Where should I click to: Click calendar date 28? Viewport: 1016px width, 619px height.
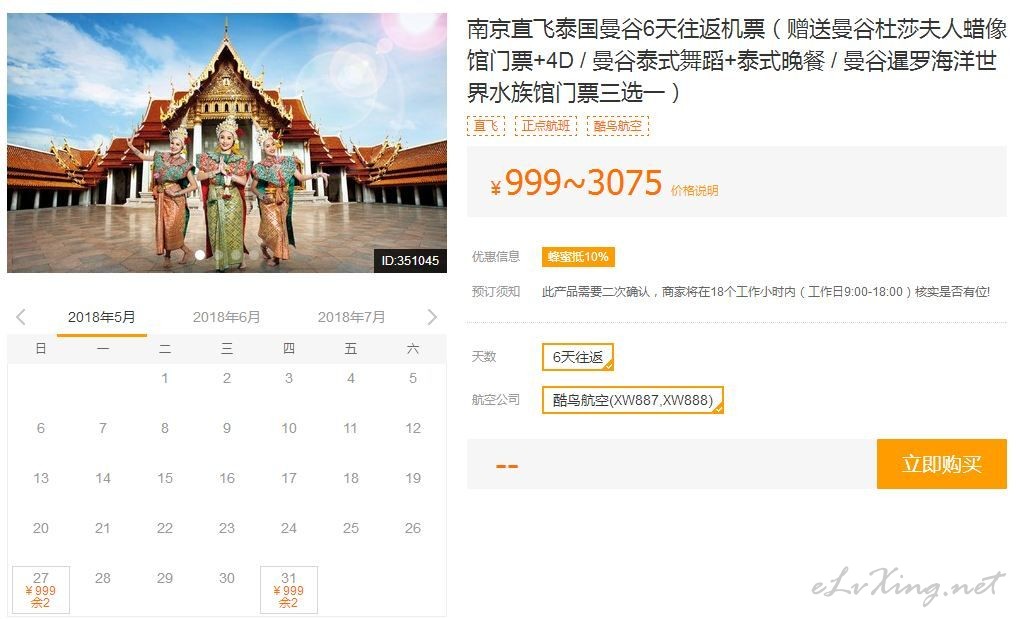pos(103,578)
